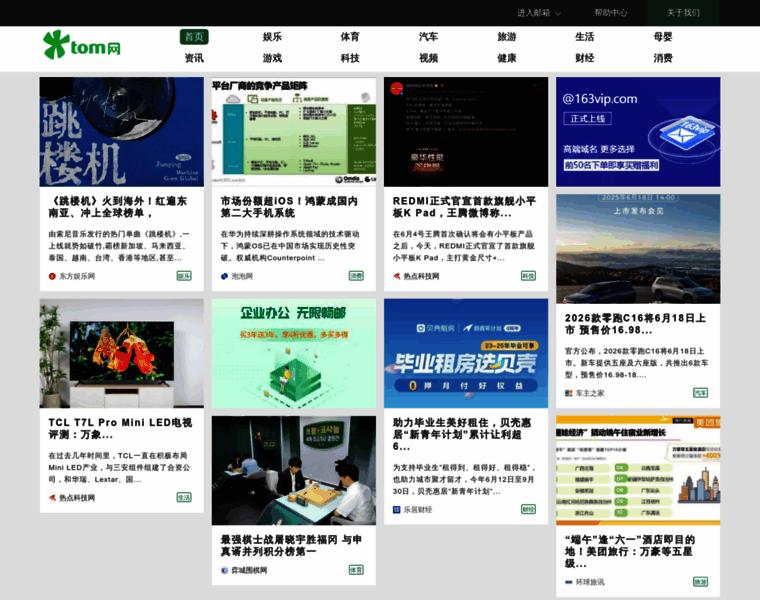
Task: Click the 汽车 tag on 零跑C16 article
Action: click(700, 393)
